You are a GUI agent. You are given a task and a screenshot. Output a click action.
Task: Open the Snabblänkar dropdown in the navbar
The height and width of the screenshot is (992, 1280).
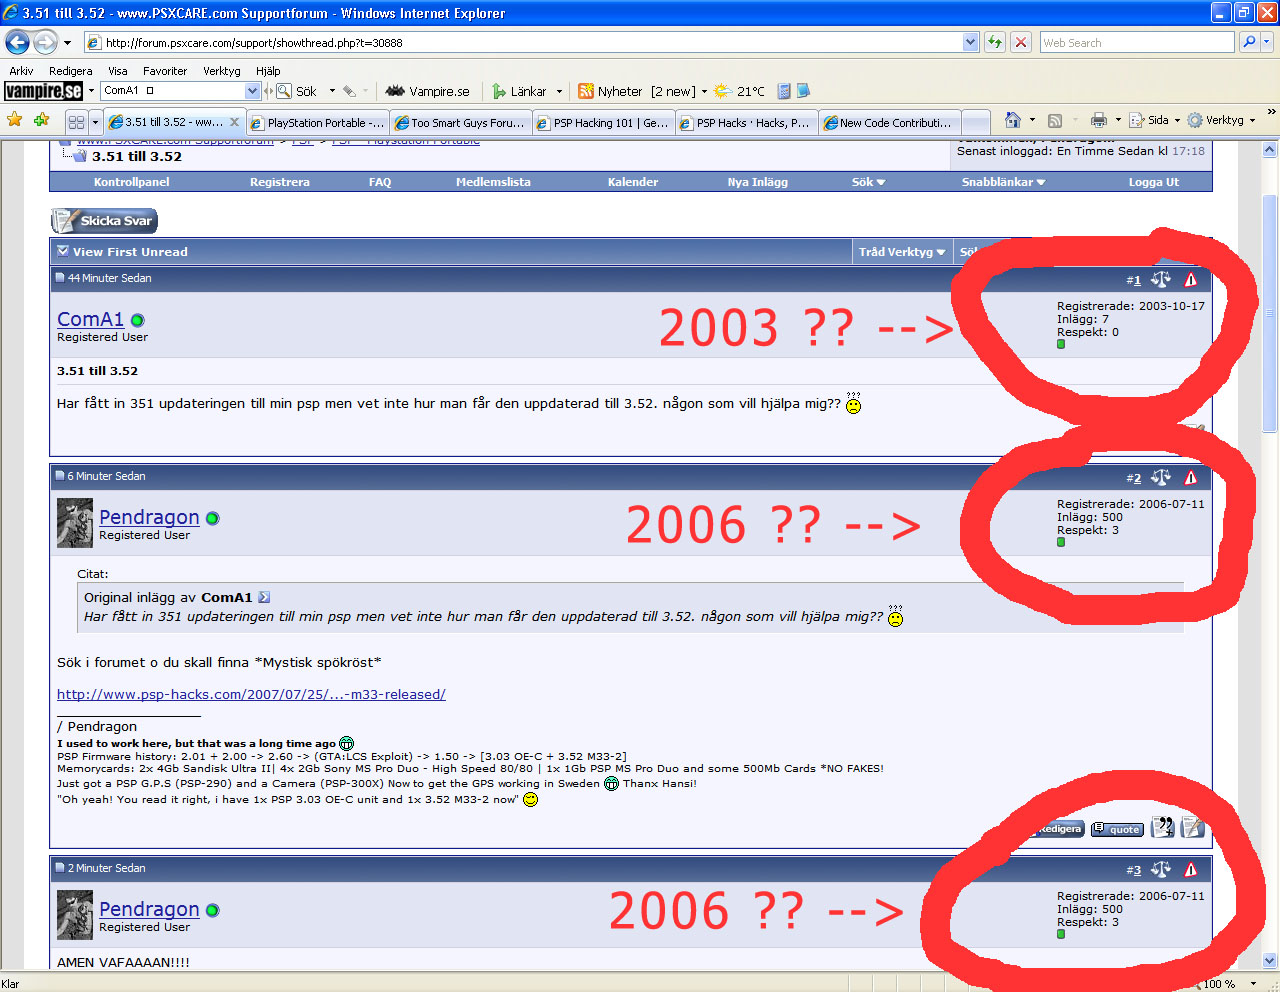tap(1003, 182)
